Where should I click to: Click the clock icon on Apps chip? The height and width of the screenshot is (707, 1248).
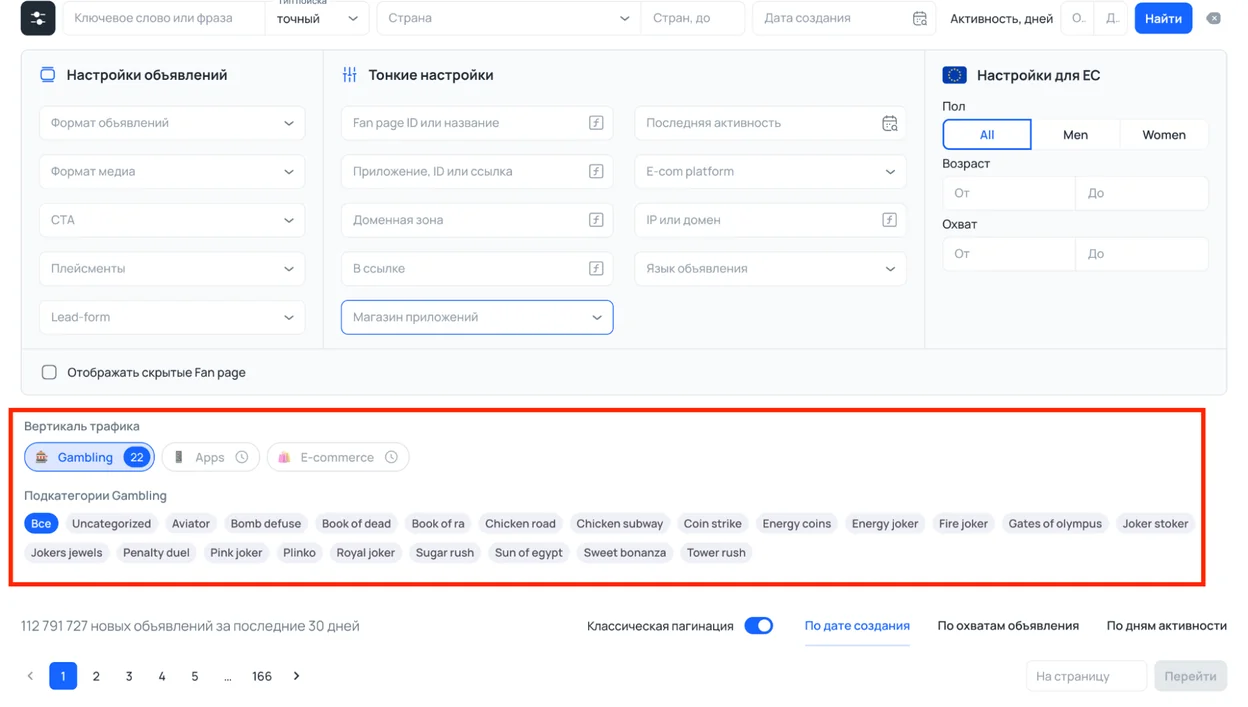pos(242,457)
